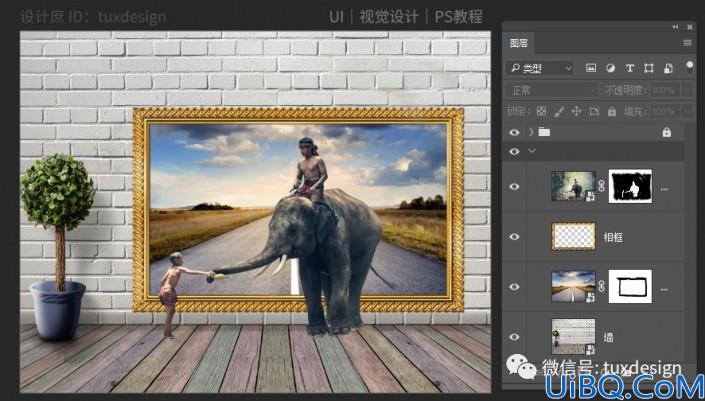Hide the 相框 layer

point(514,236)
